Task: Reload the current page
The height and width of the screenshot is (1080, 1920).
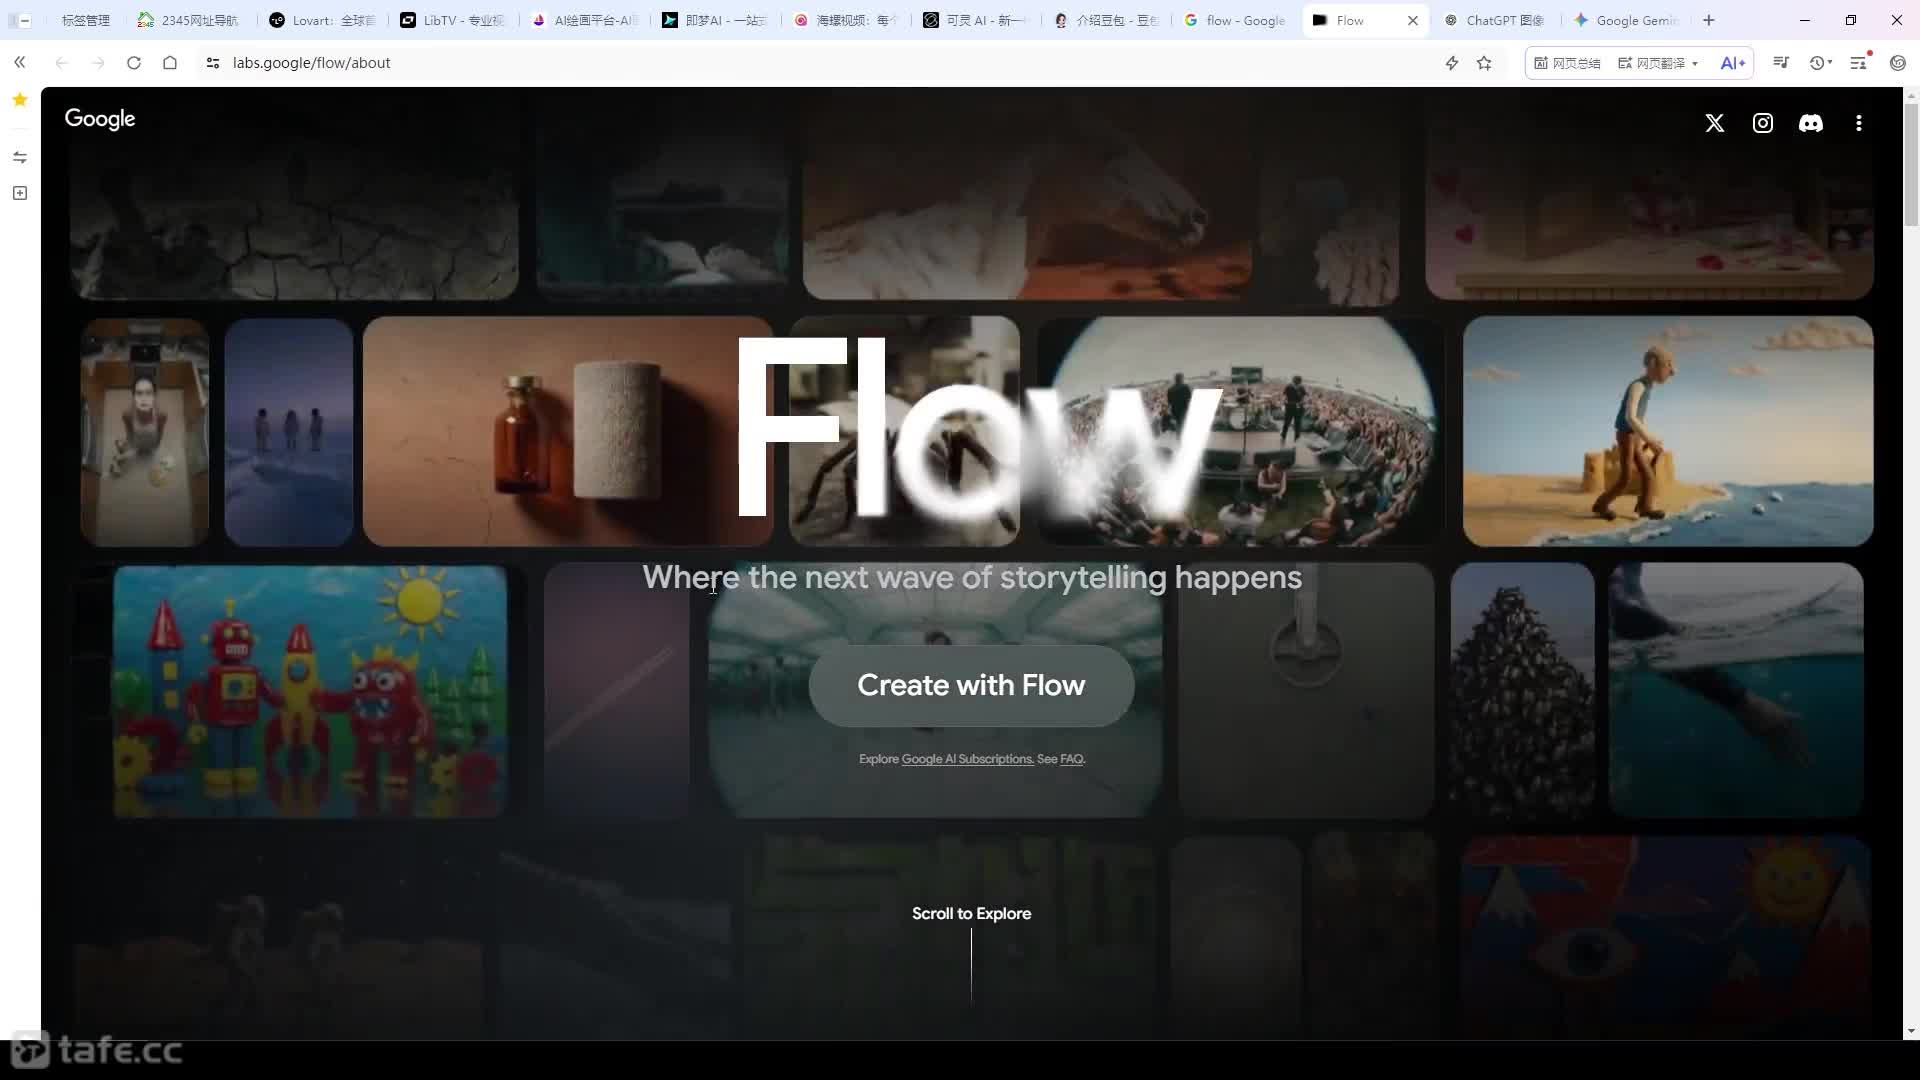Action: [x=134, y=63]
